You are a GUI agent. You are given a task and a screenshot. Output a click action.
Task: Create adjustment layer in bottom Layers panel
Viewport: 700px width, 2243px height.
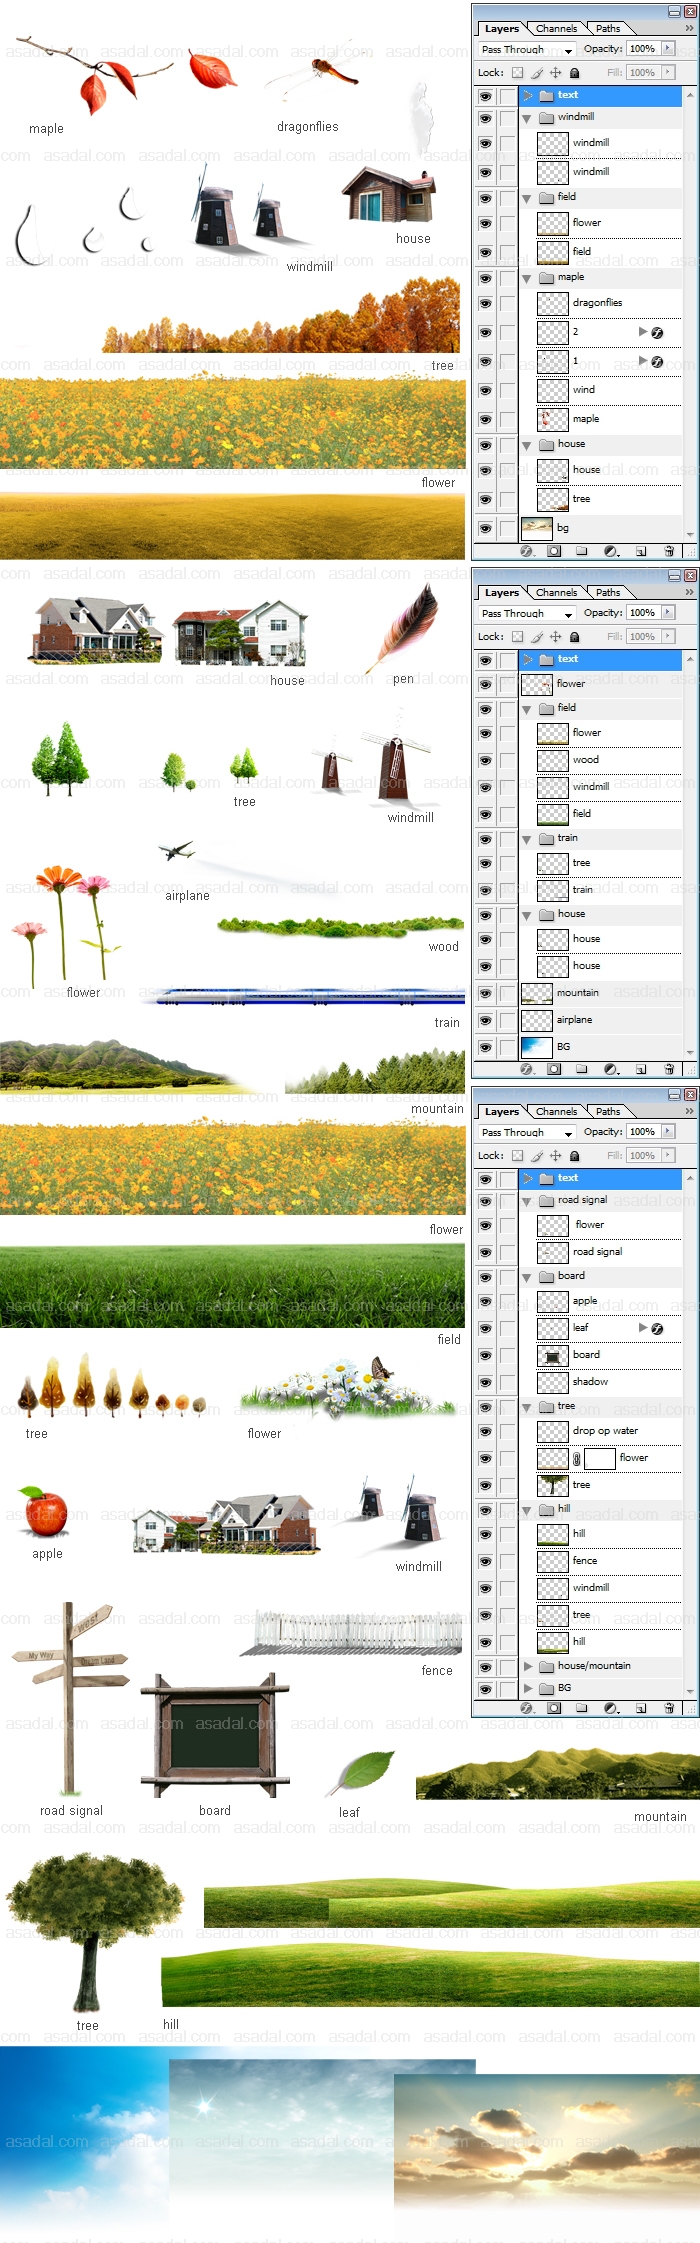pos(611,1708)
